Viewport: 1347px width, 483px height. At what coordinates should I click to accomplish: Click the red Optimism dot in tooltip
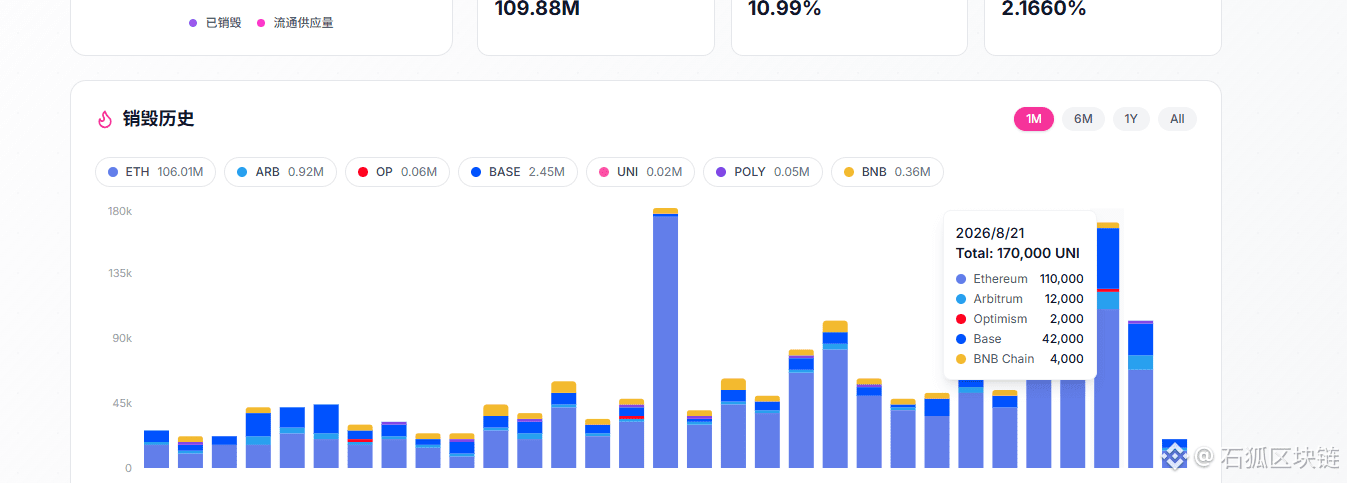961,319
